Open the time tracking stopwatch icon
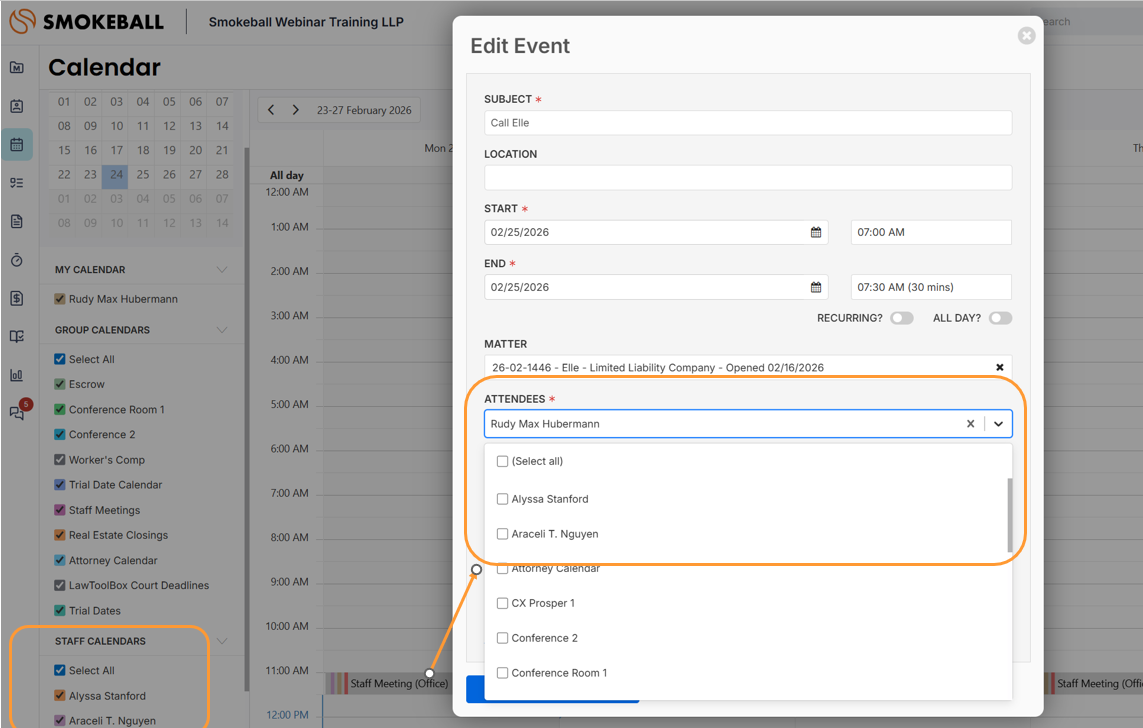This screenshot has height=728, width=1143. pyautogui.click(x=17, y=260)
